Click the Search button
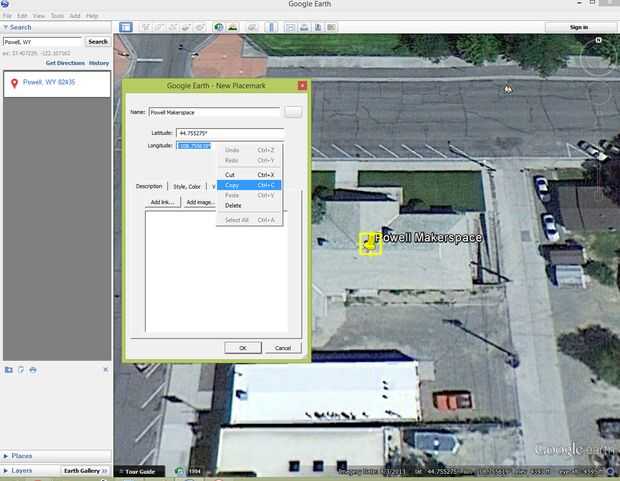This screenshot has width=620, height=481. [x=98, y=42]
